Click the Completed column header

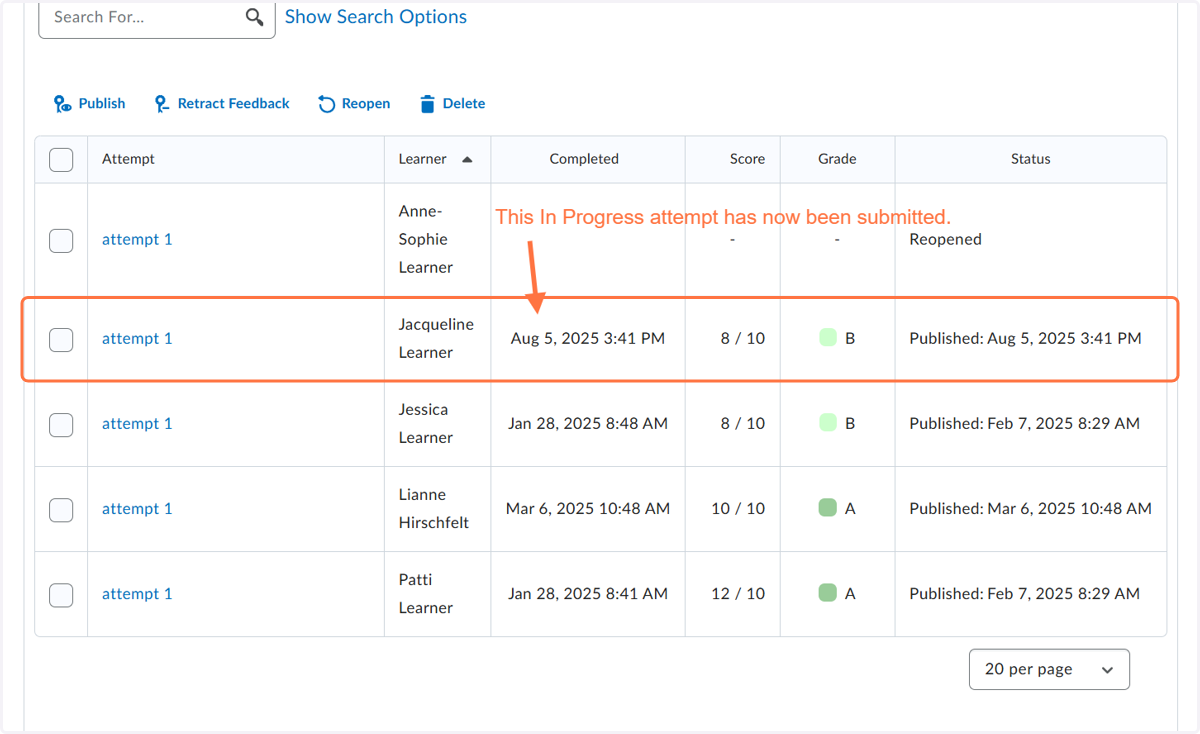pos(584,159)
